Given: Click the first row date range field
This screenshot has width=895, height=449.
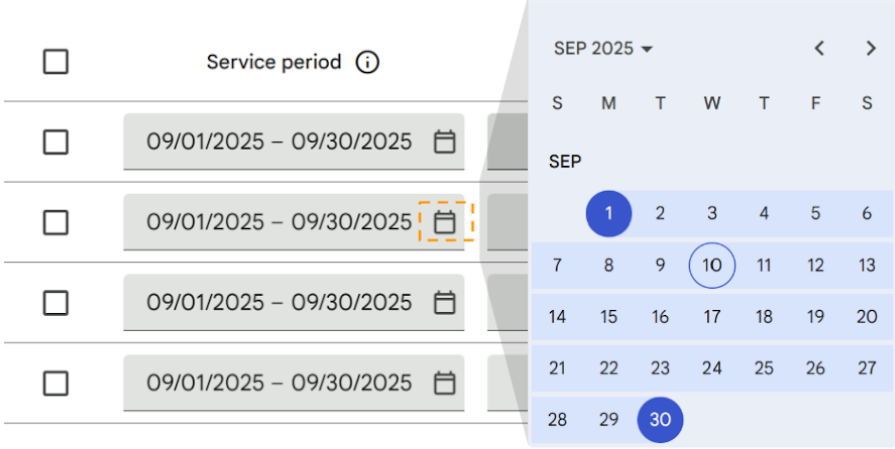Looking at the screenshot, I should [294, 141].
